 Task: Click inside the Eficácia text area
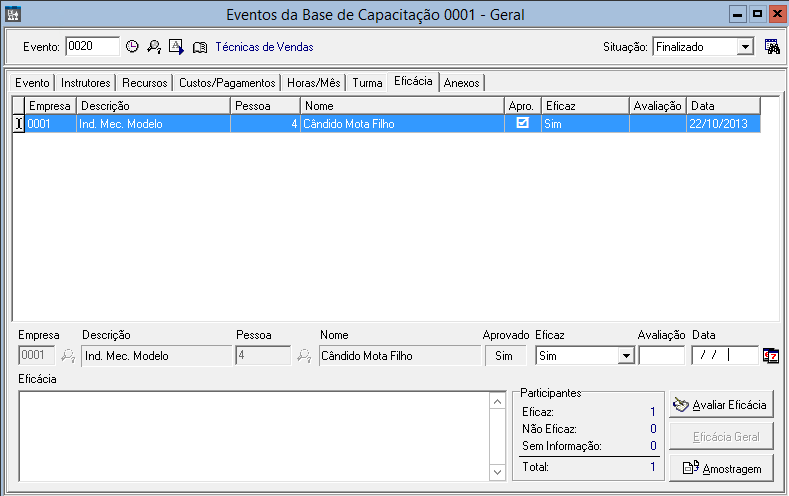255,434
